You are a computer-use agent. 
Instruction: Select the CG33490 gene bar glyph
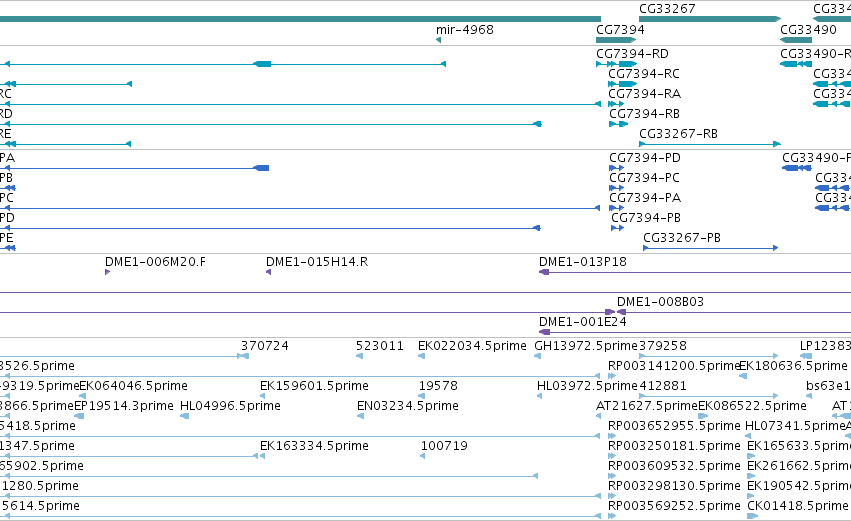click(x=796, y=40)
